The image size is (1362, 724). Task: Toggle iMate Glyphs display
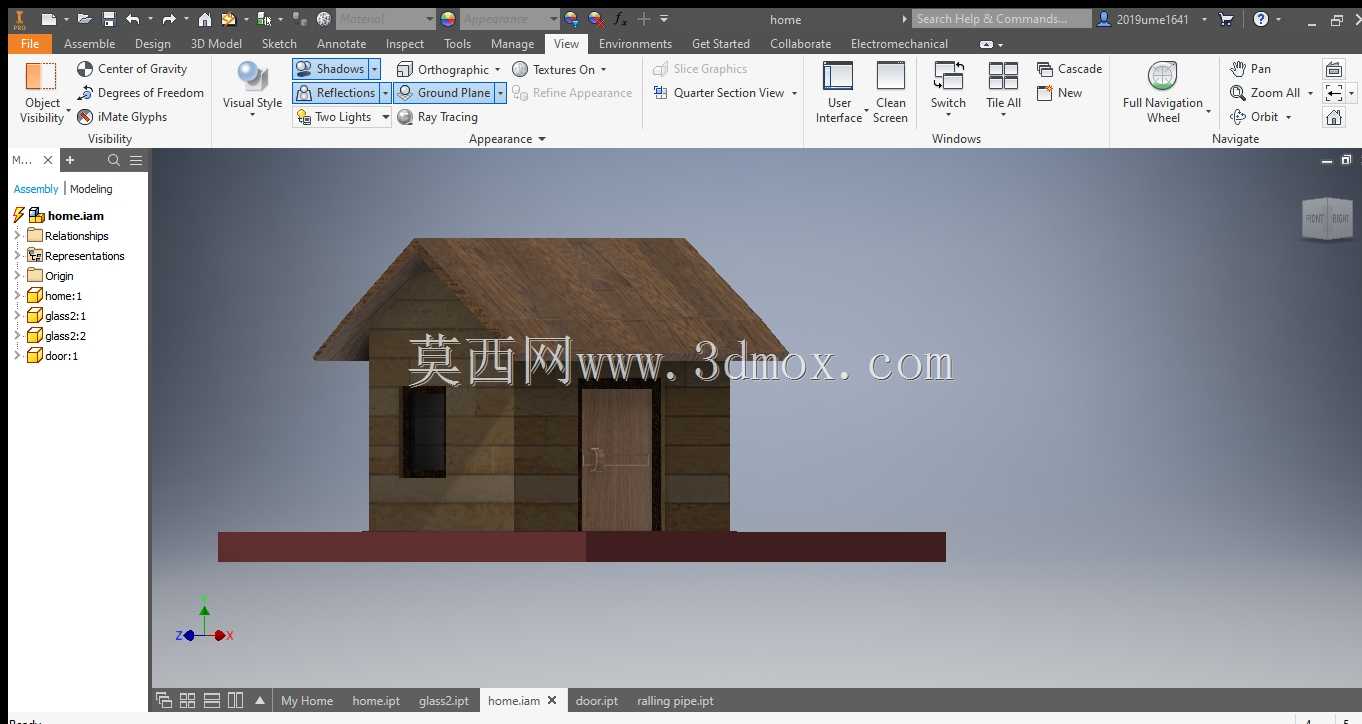pos(122,117)
